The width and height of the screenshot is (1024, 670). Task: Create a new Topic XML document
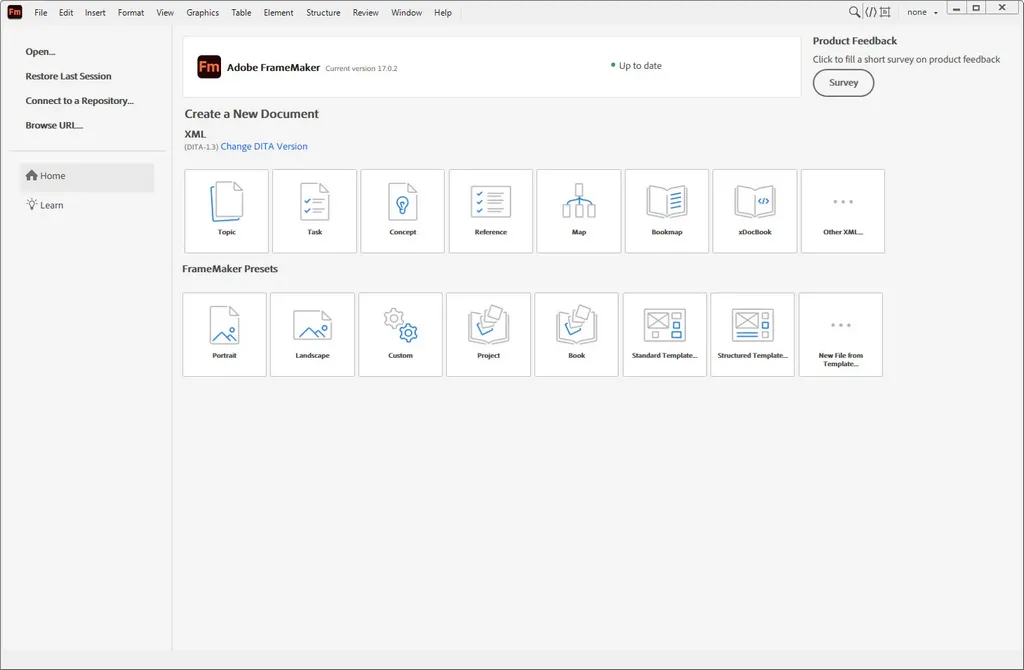point(227,211)
